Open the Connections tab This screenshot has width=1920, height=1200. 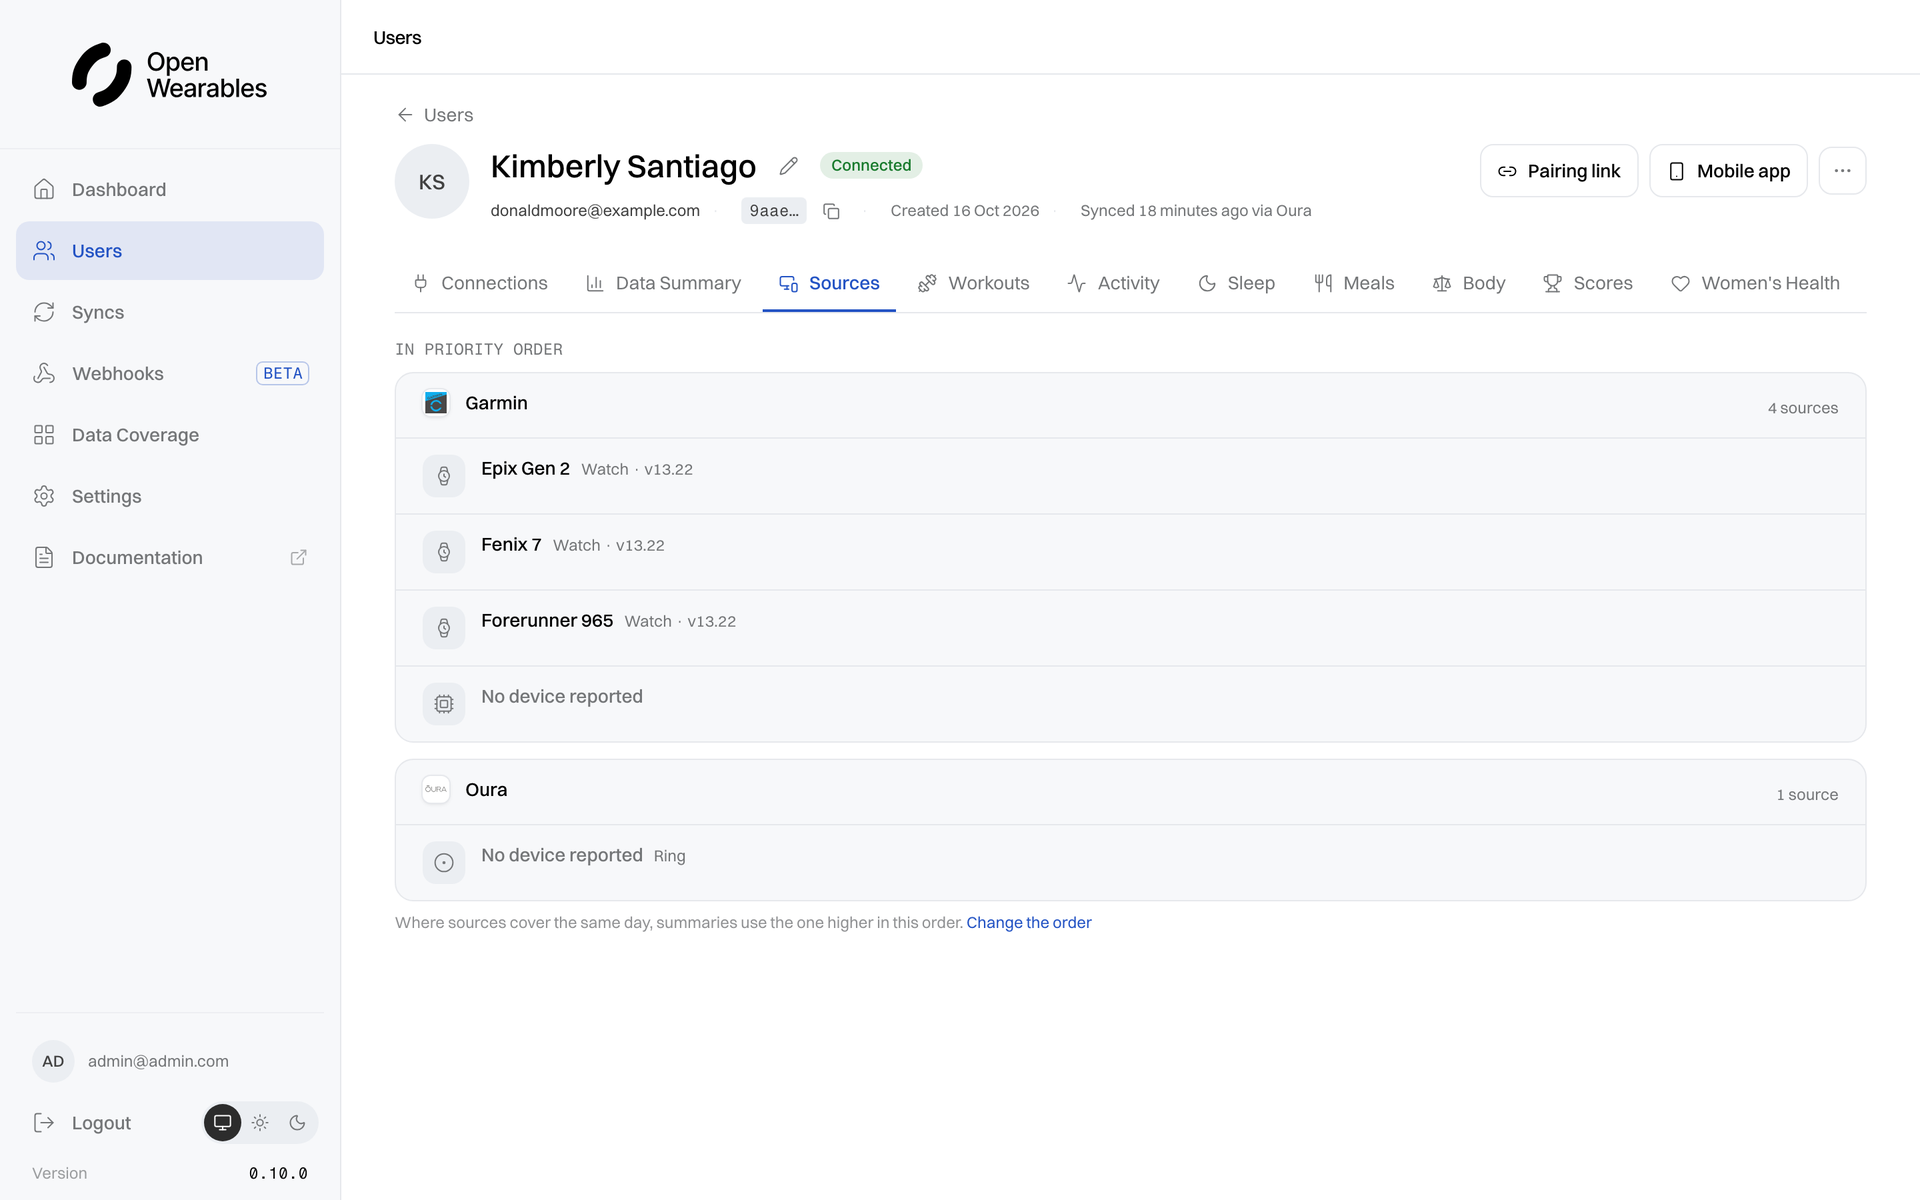(480, 283)
